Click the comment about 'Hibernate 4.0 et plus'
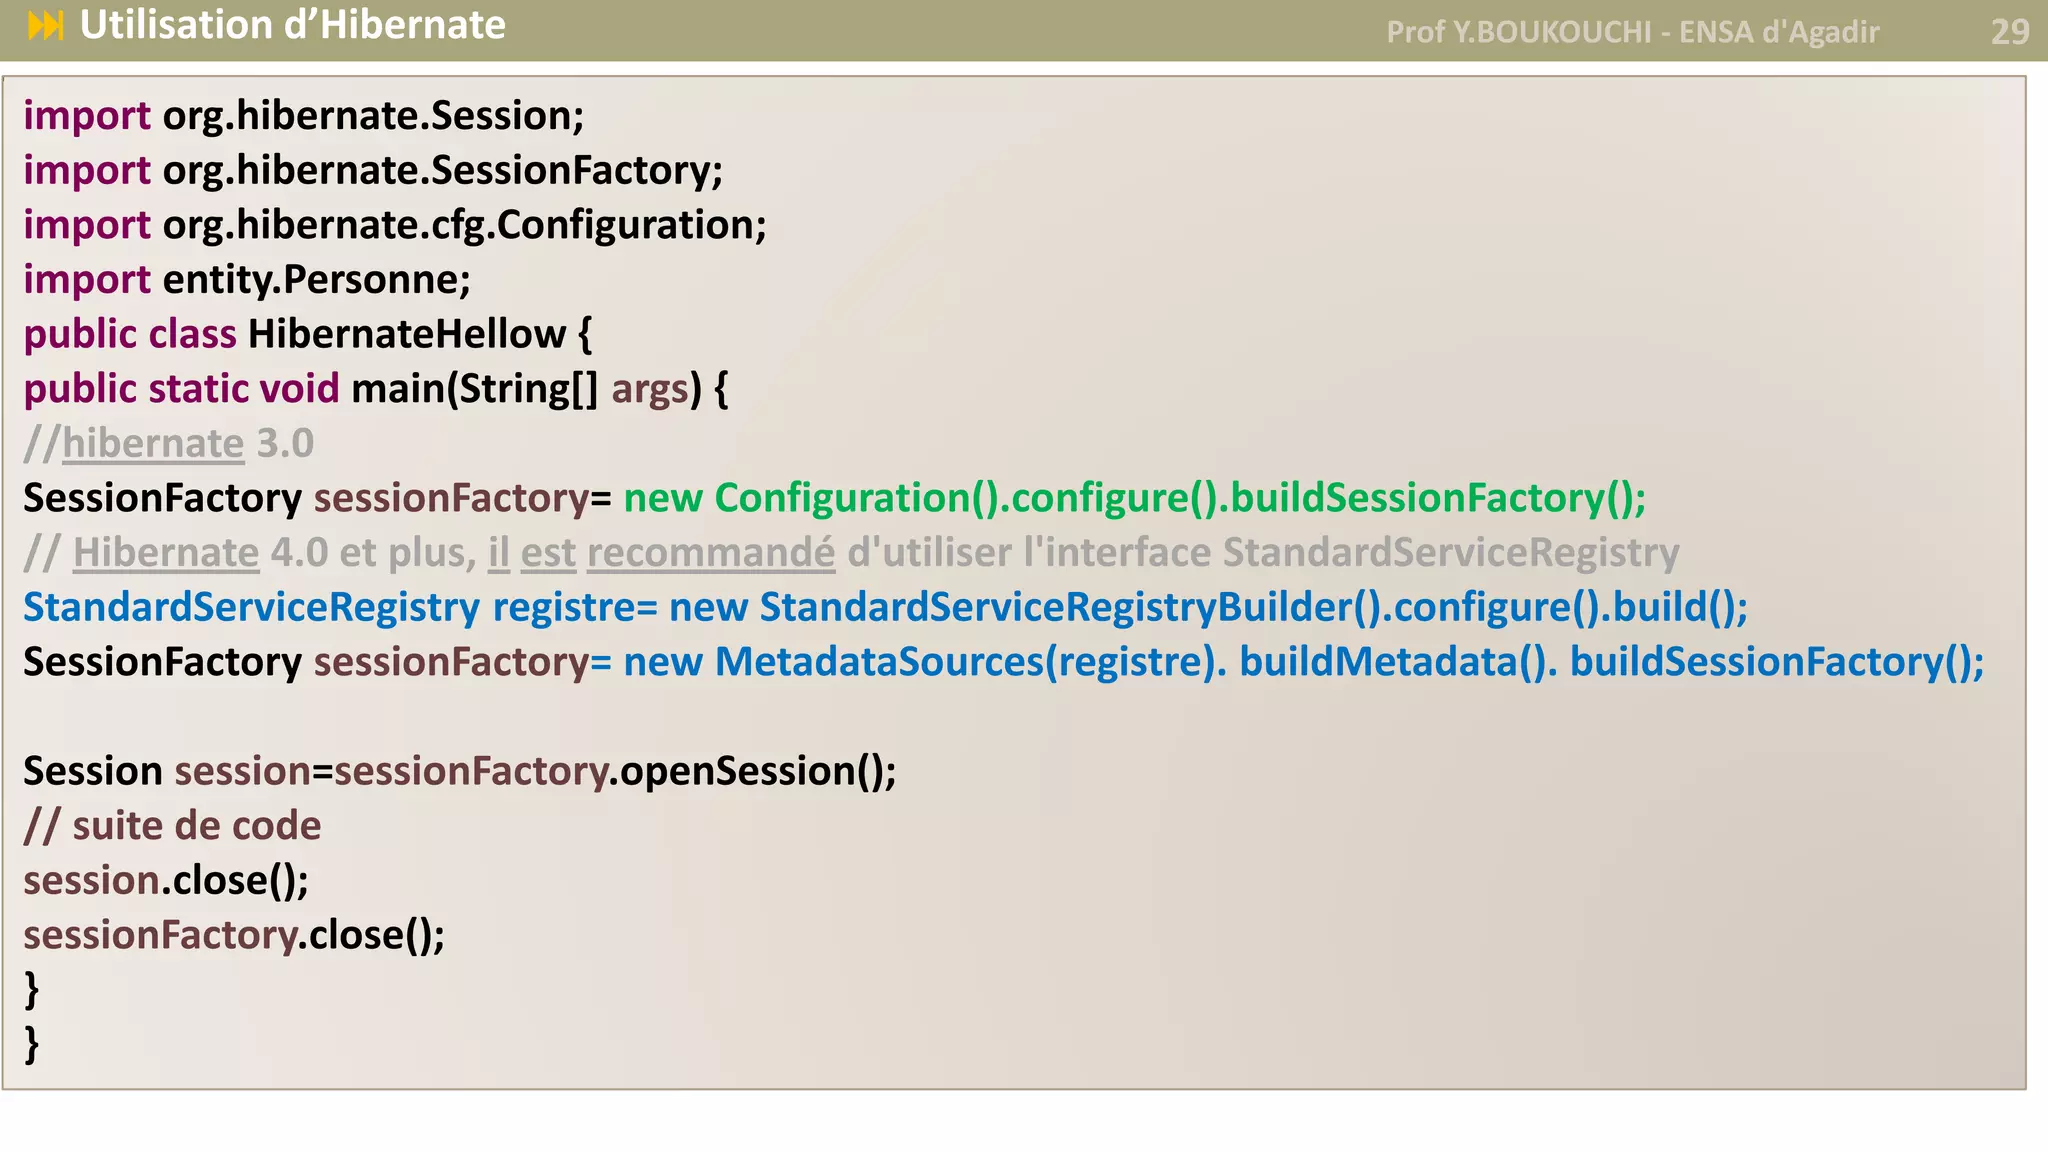2048x1152 pixels. (x=851, y=552)
